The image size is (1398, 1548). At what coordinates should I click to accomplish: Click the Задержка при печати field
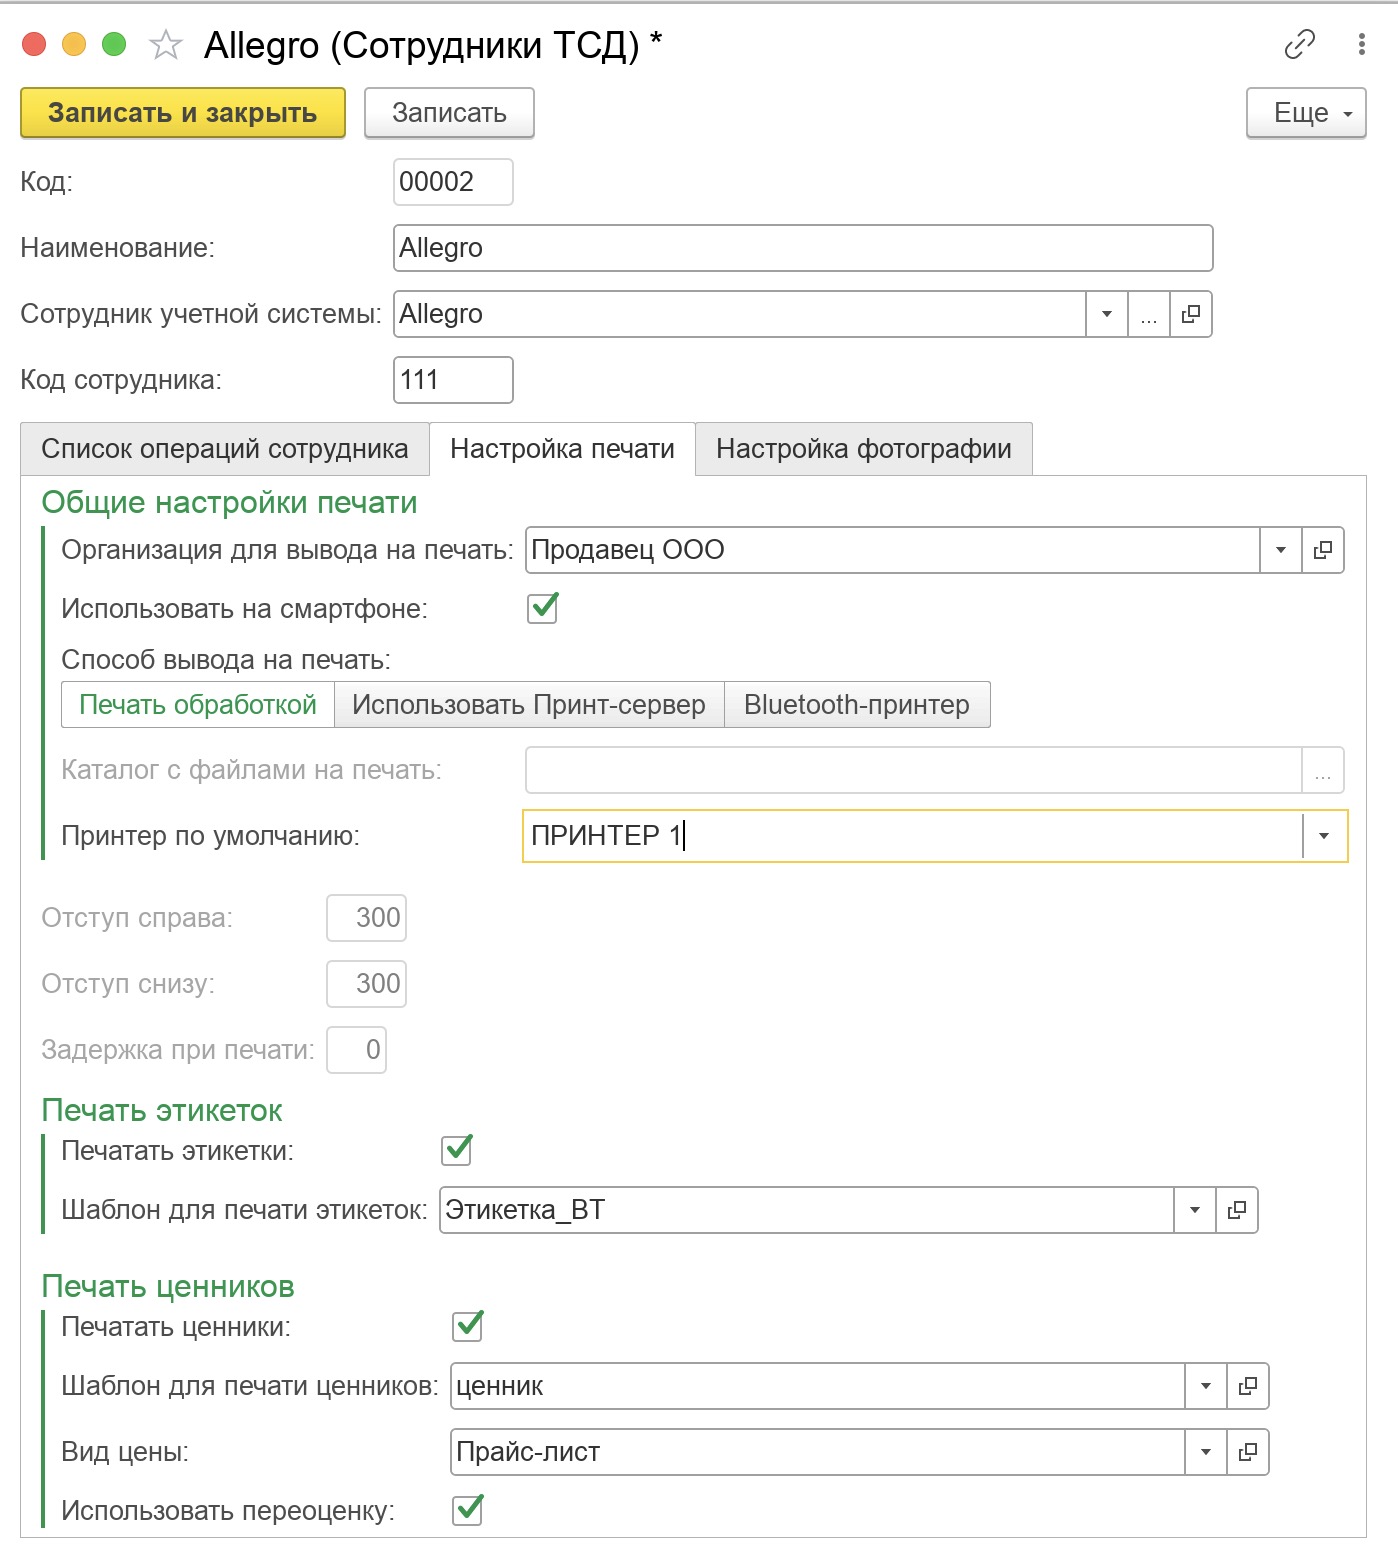(356, 1050)
